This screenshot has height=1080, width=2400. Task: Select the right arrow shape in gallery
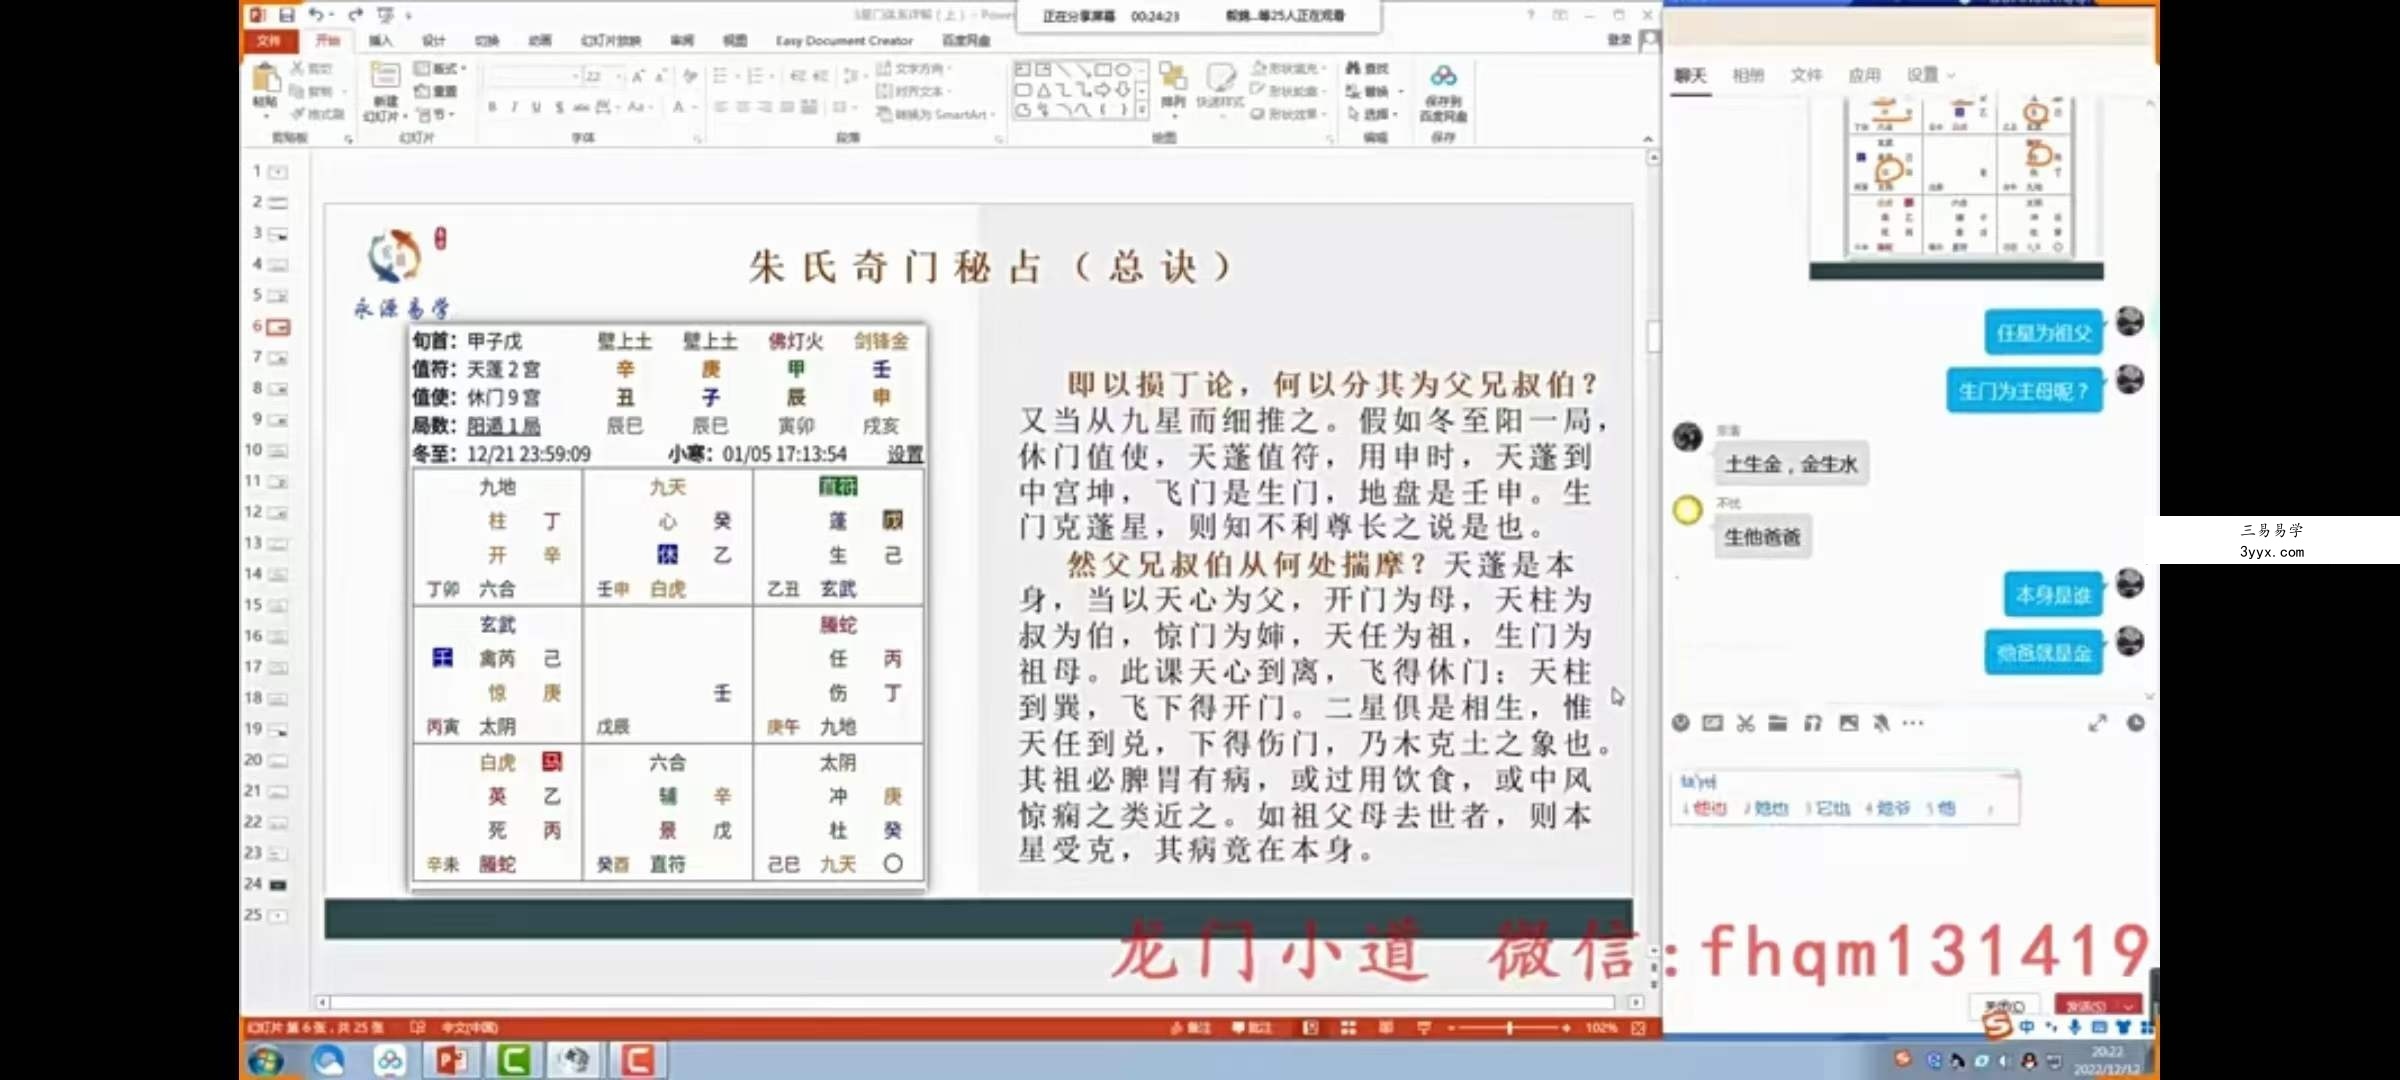(x=1102, y=90)
